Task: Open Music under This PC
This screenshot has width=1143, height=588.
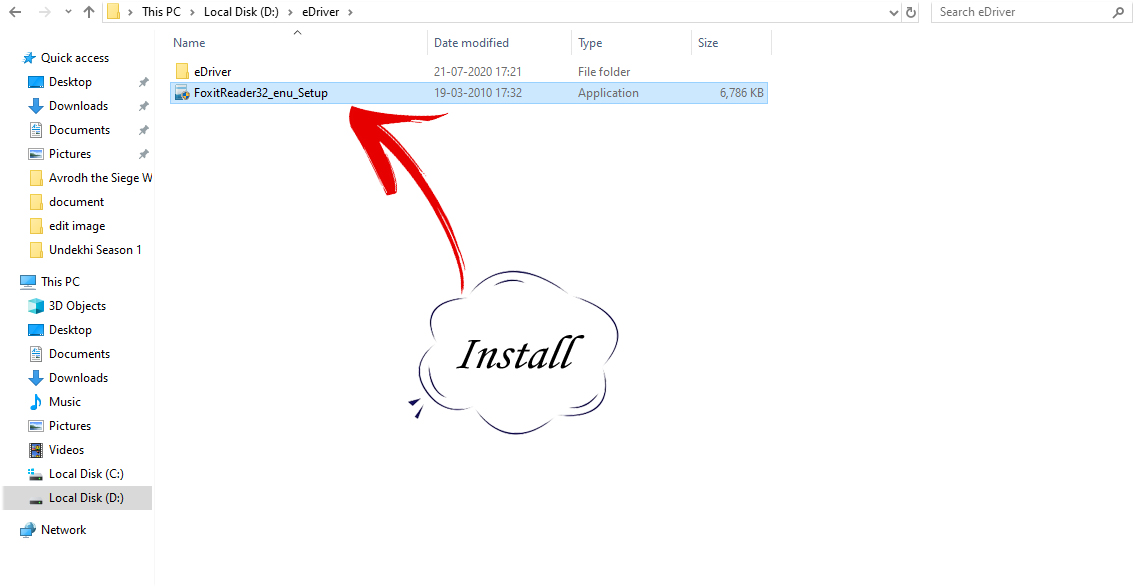Action: [65, 402]
